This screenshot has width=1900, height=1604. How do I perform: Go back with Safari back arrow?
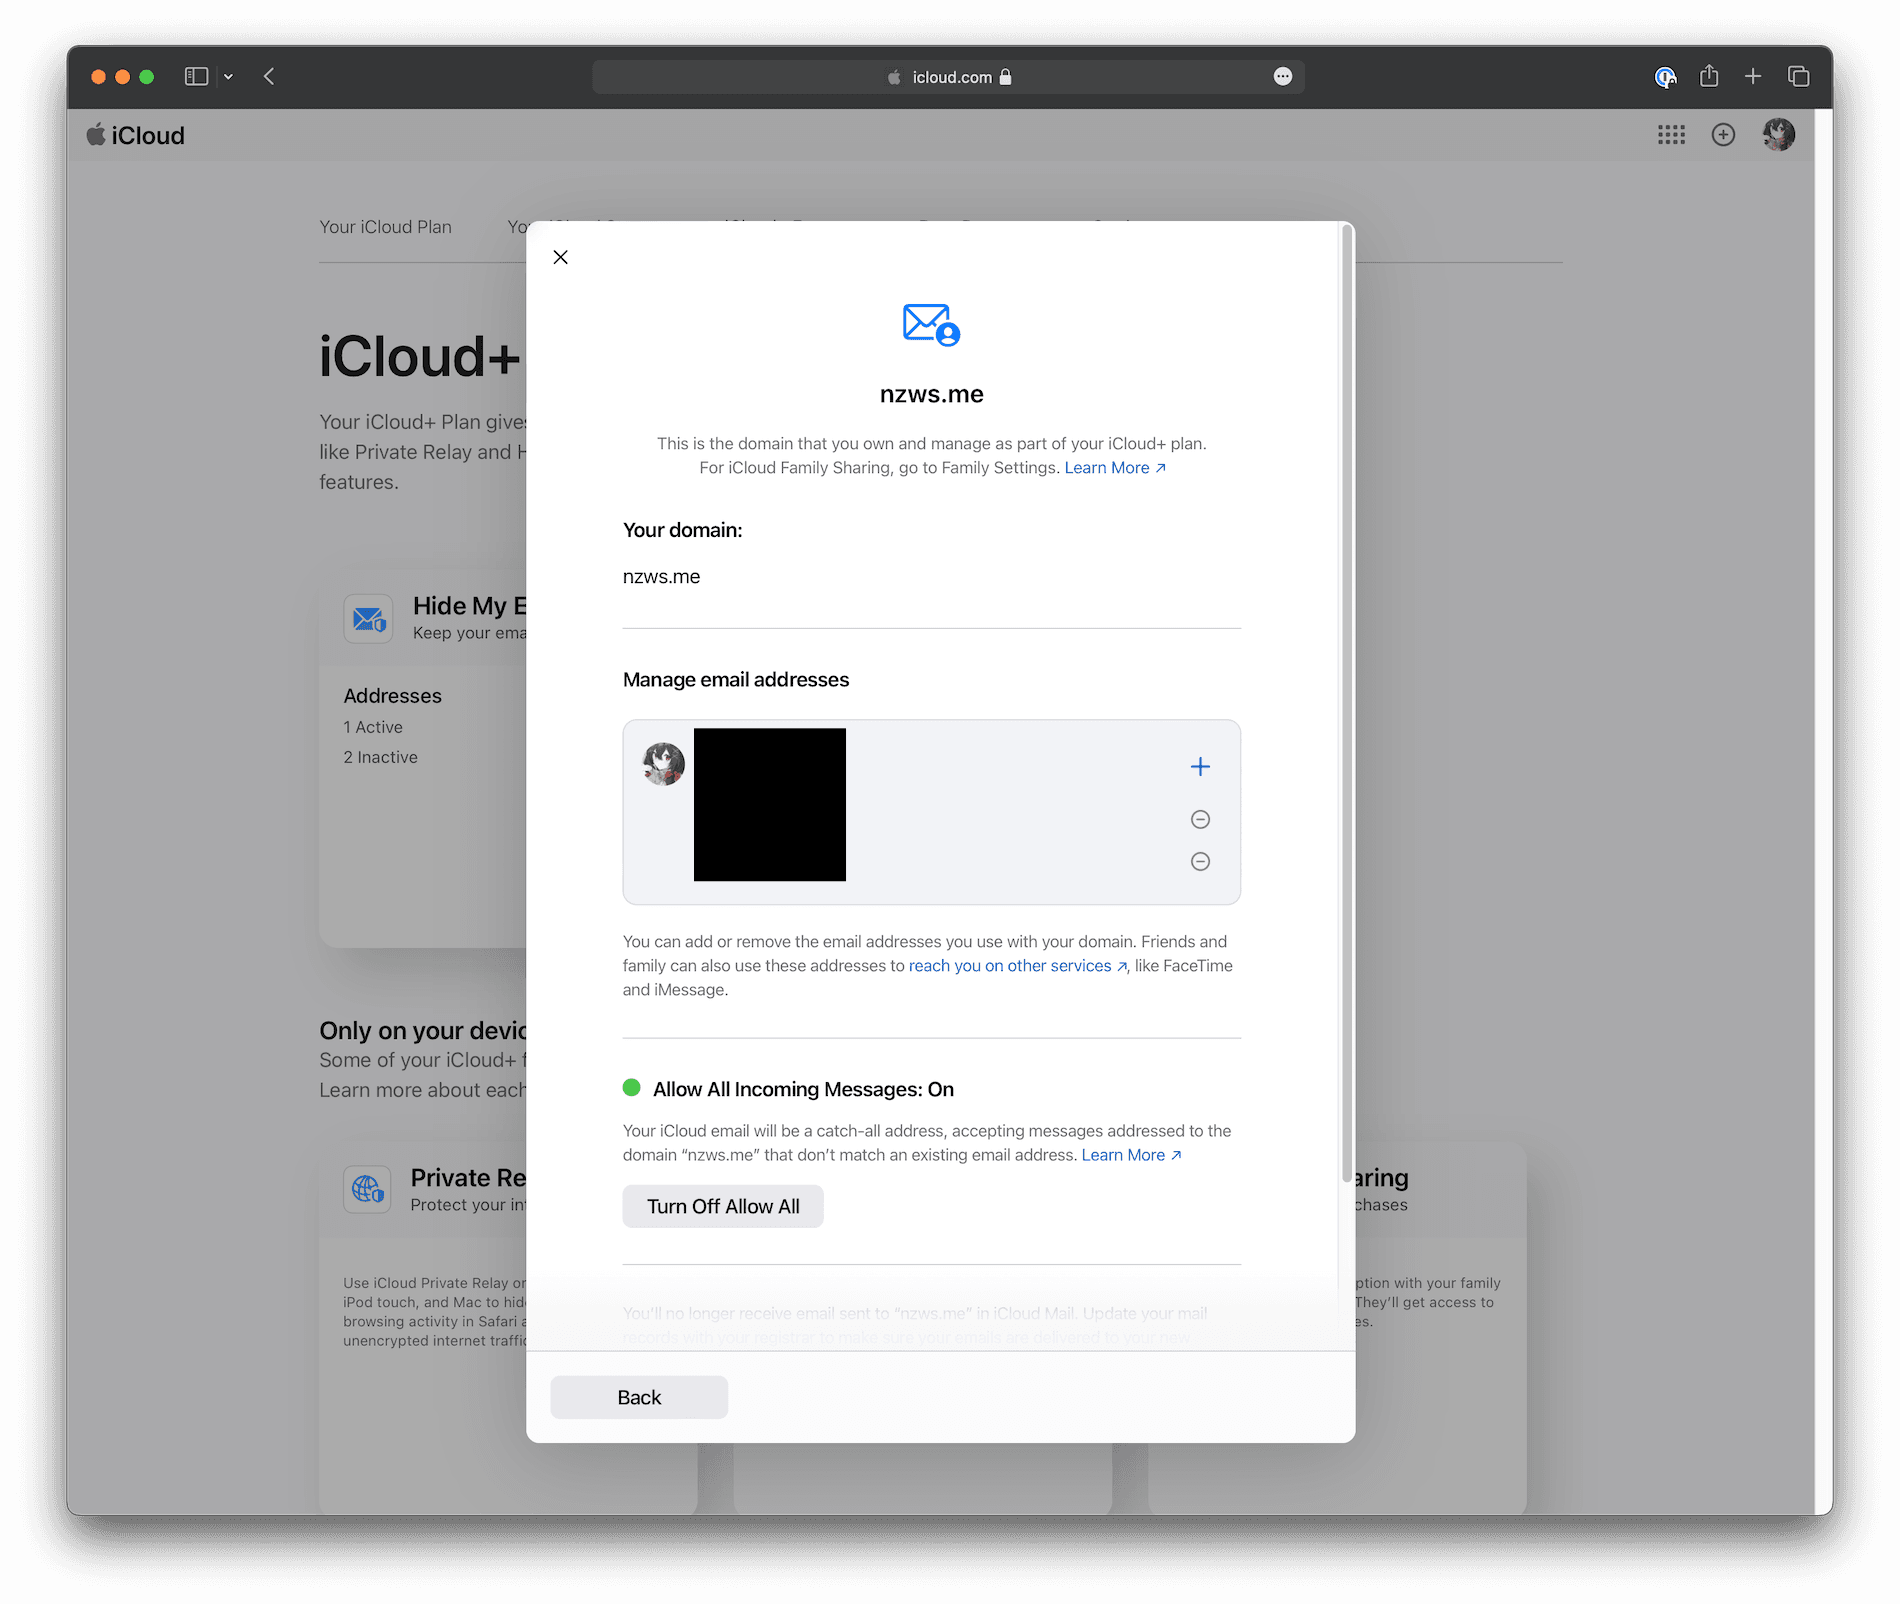tap(269, 76)
